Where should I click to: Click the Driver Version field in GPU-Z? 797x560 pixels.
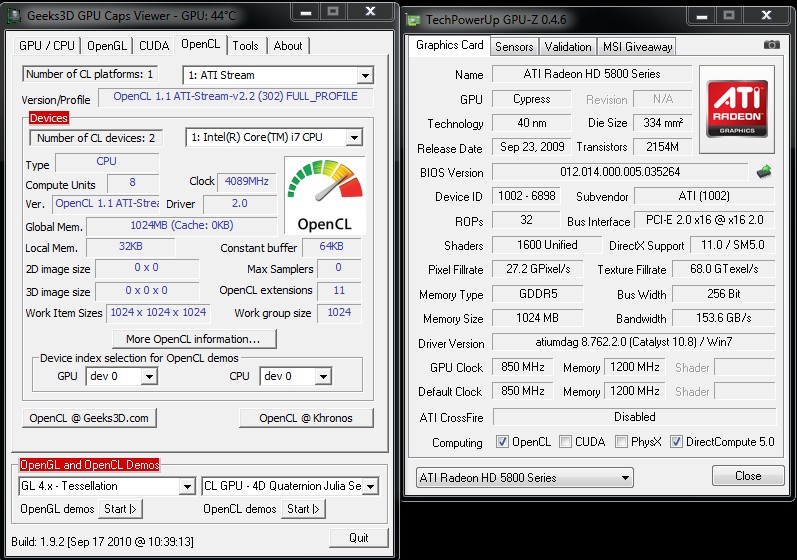tap(633, 341)
